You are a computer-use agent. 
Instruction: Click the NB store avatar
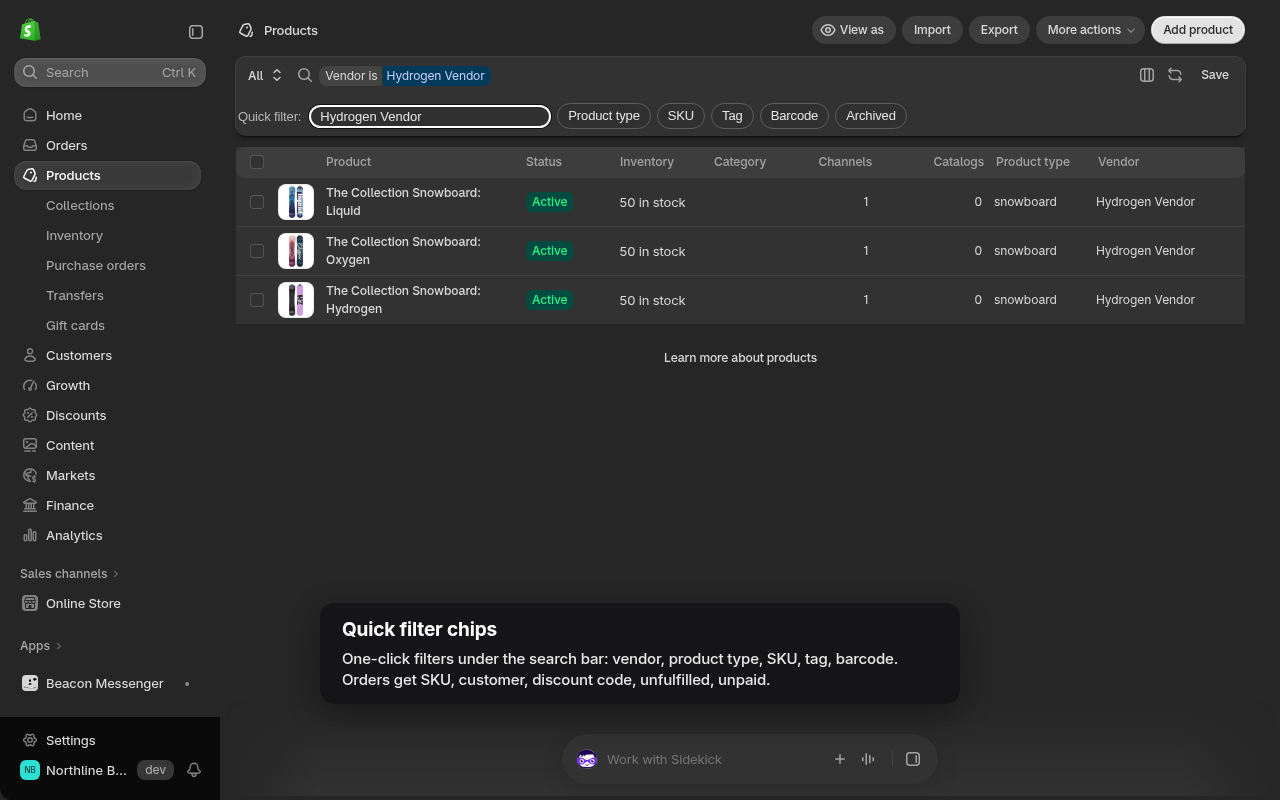[x=30, y=770]
